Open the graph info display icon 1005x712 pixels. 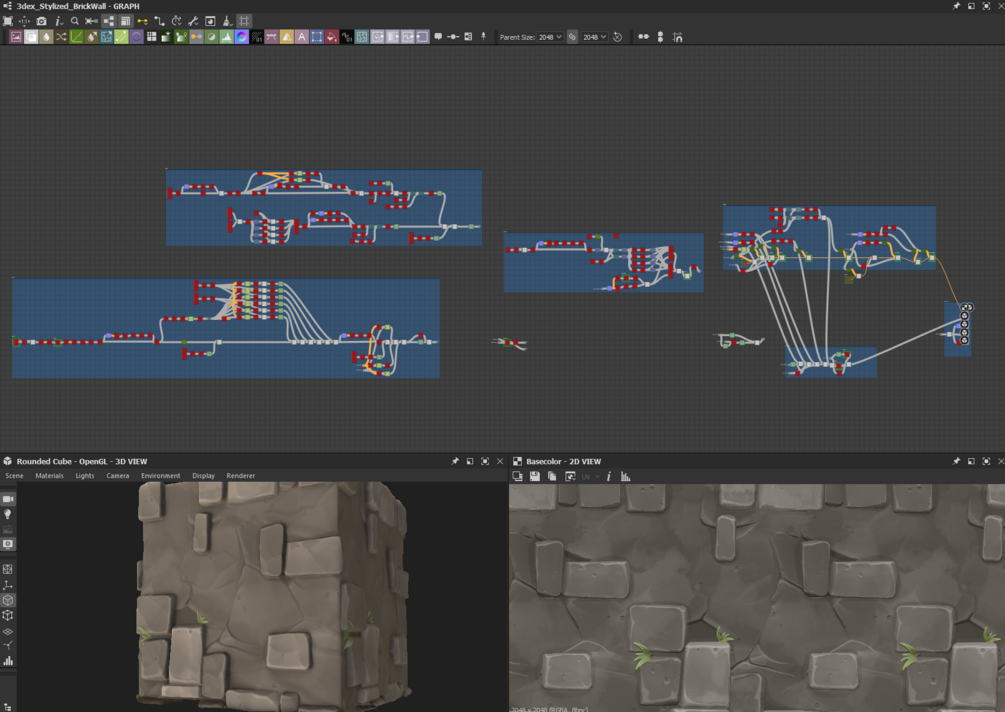(x=58, y=21)
